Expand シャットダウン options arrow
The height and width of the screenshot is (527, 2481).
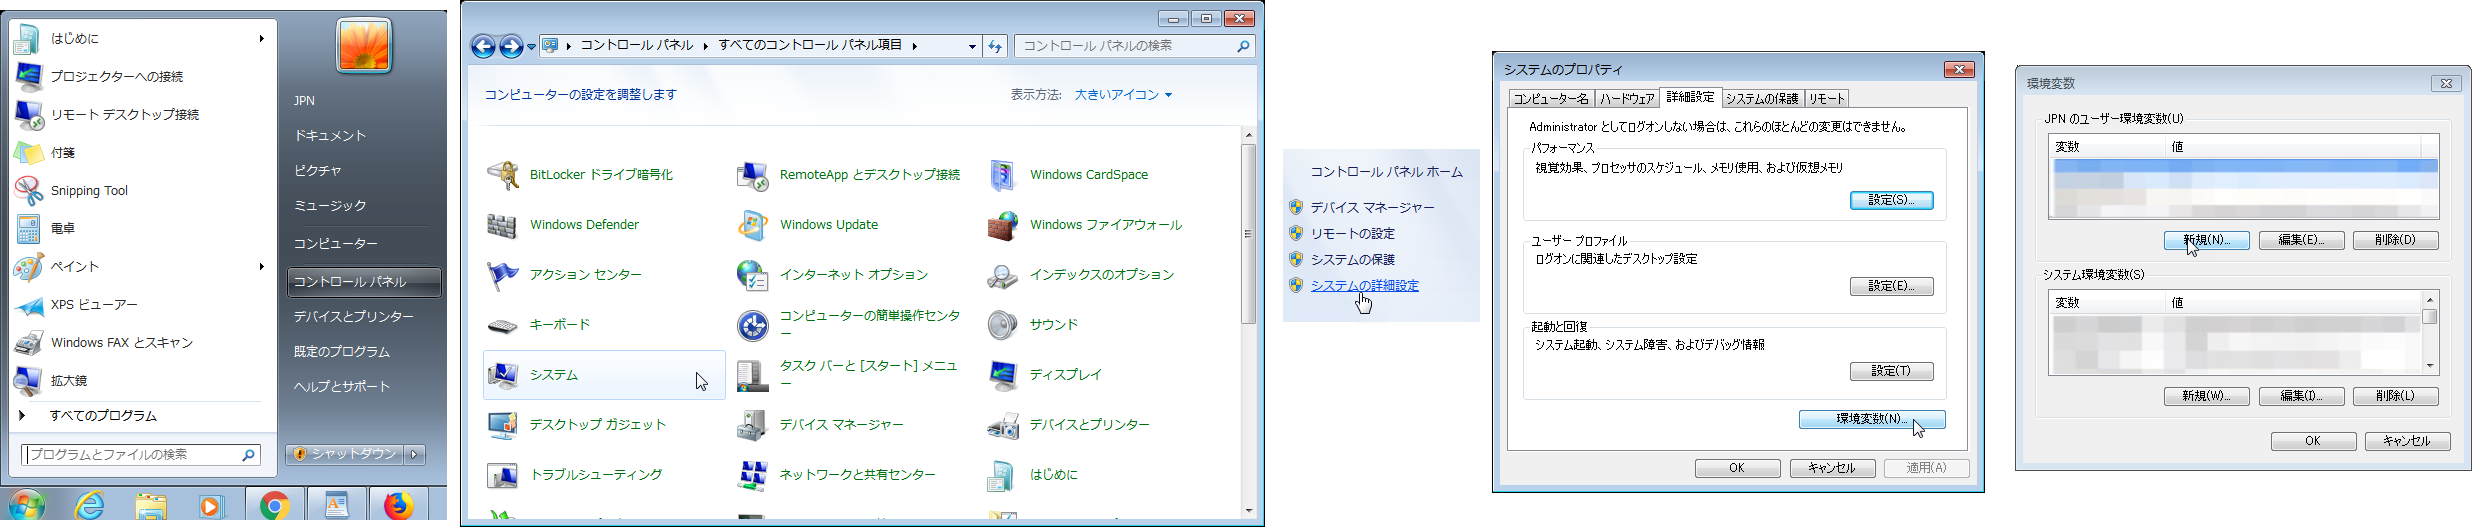[415, 454]
